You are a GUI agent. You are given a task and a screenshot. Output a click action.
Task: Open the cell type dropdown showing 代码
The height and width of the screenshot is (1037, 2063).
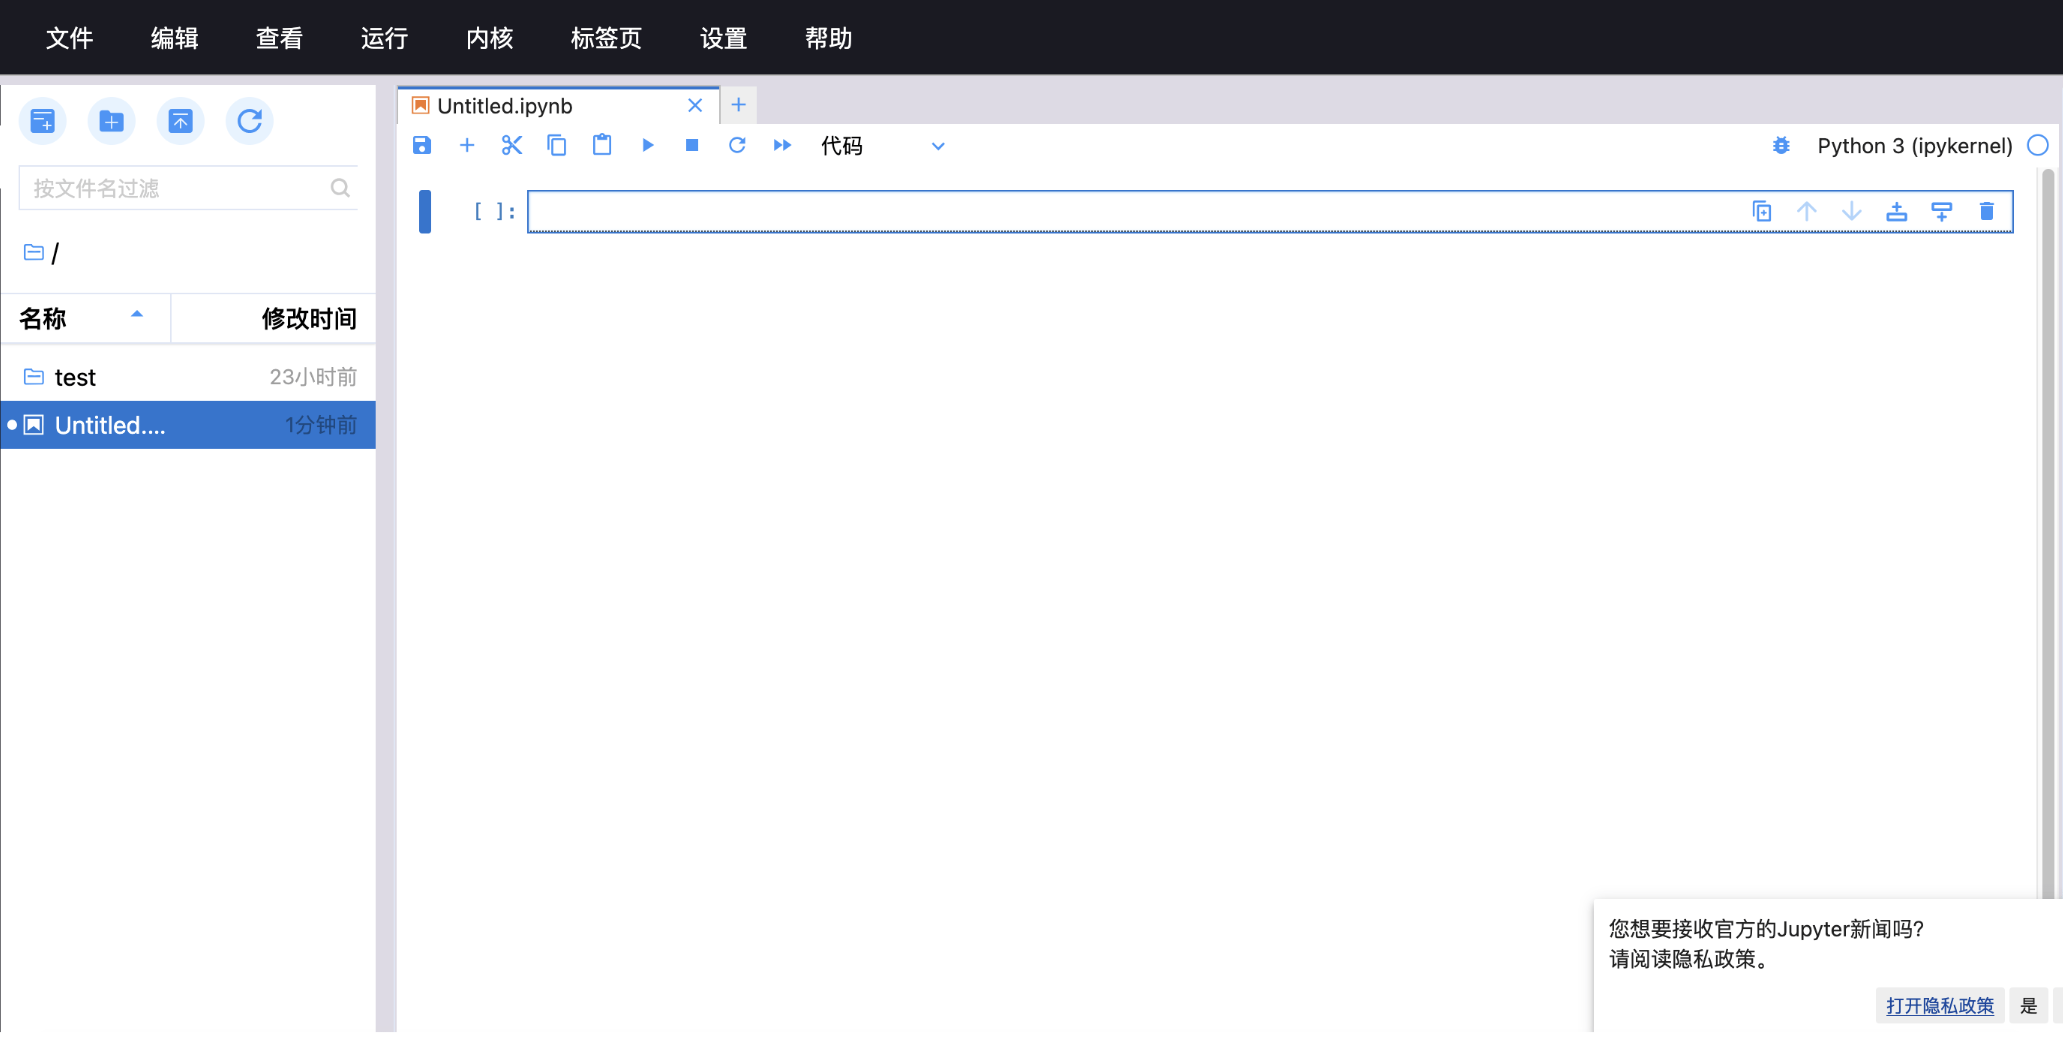click(882, 146)
